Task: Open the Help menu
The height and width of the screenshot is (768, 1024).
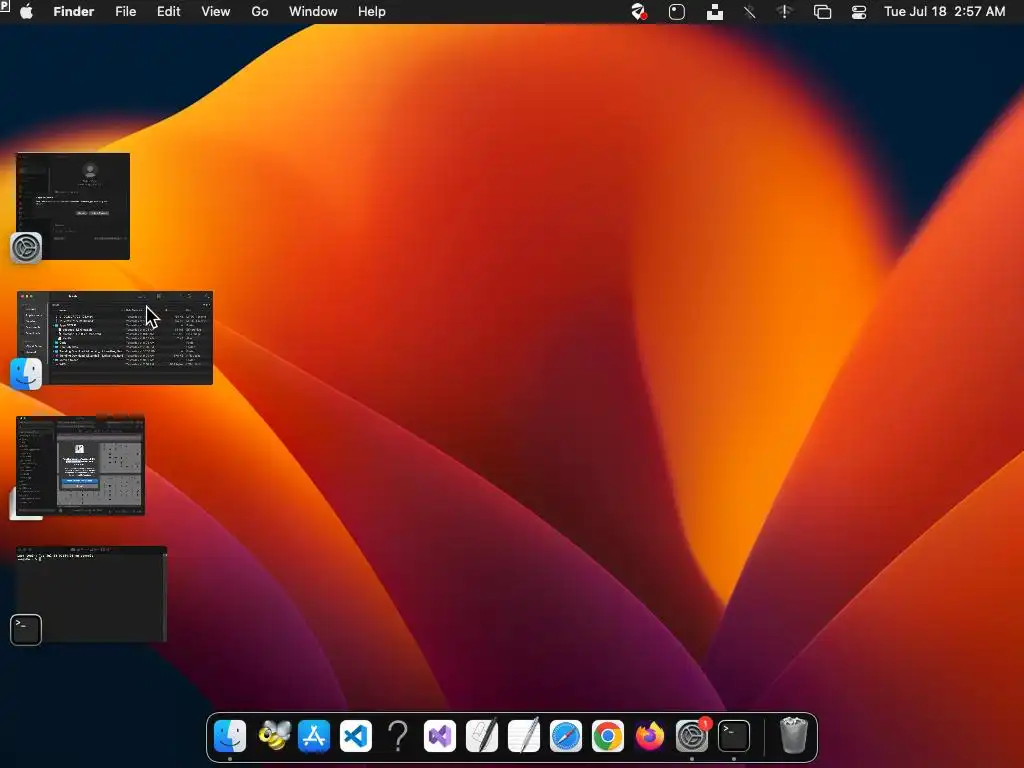Action: click(372, 12)
